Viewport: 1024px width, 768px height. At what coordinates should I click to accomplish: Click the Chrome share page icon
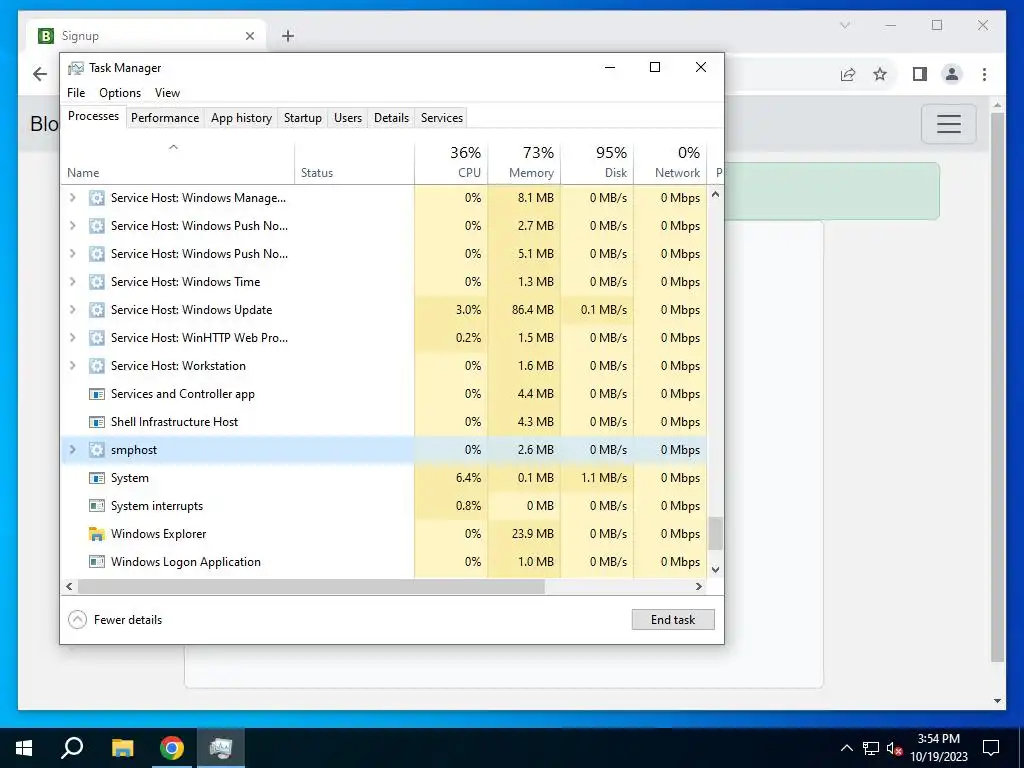click(x=848, y=74)
